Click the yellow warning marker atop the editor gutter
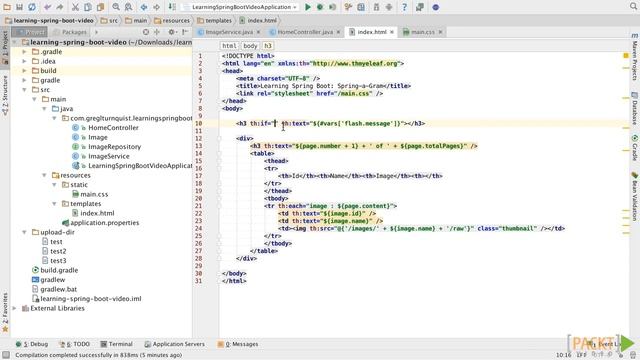Viewport: 640px width, 360px height. pos(626,56)
